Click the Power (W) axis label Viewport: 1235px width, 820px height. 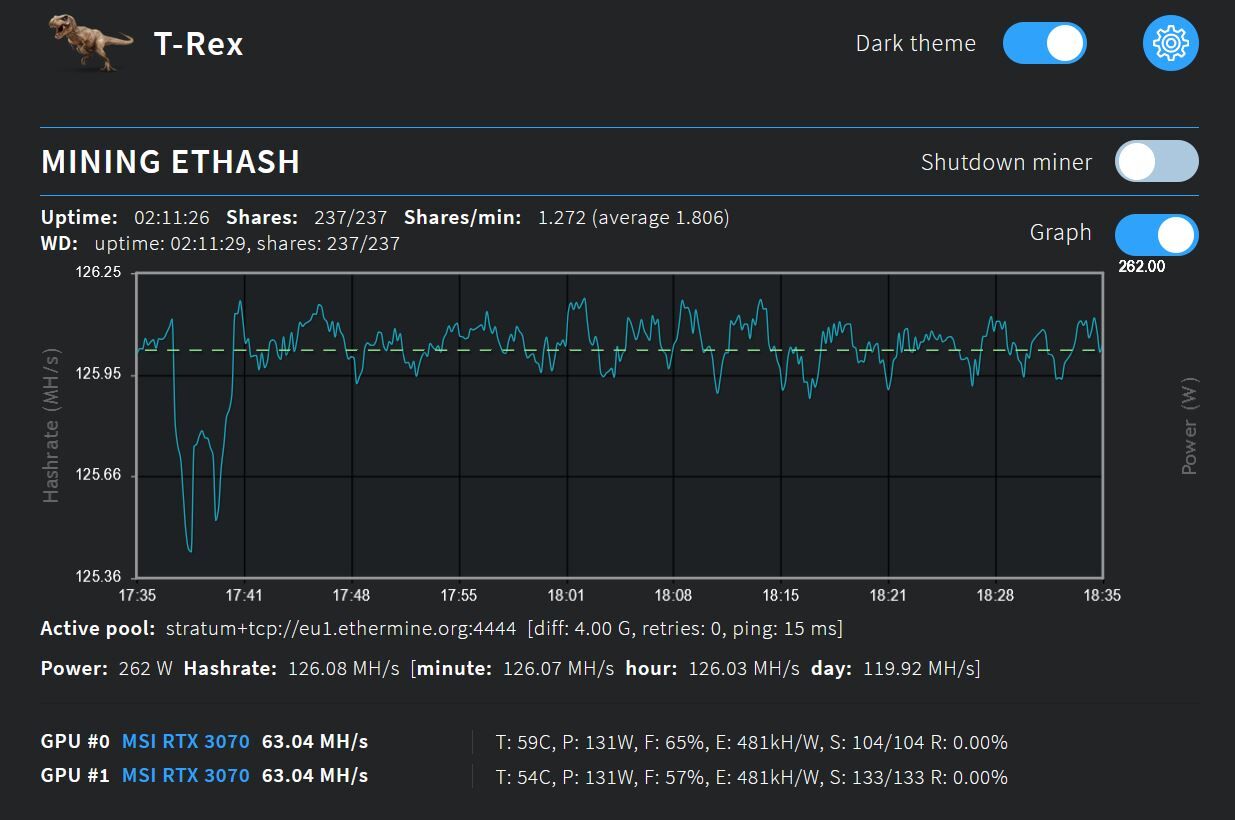[1189, 425]
